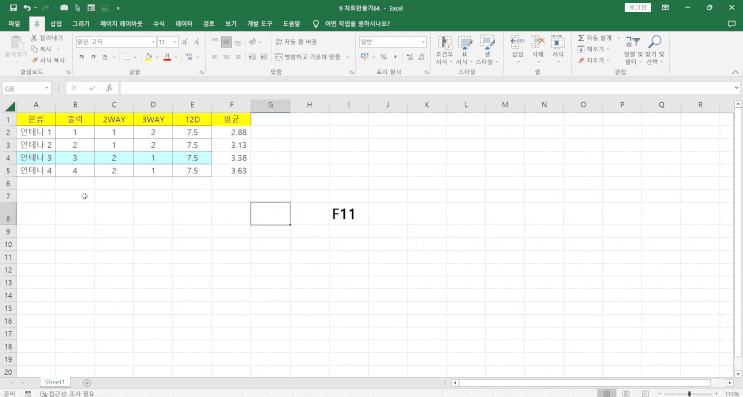
Task: Apply percent style
Action: point(383,57)
